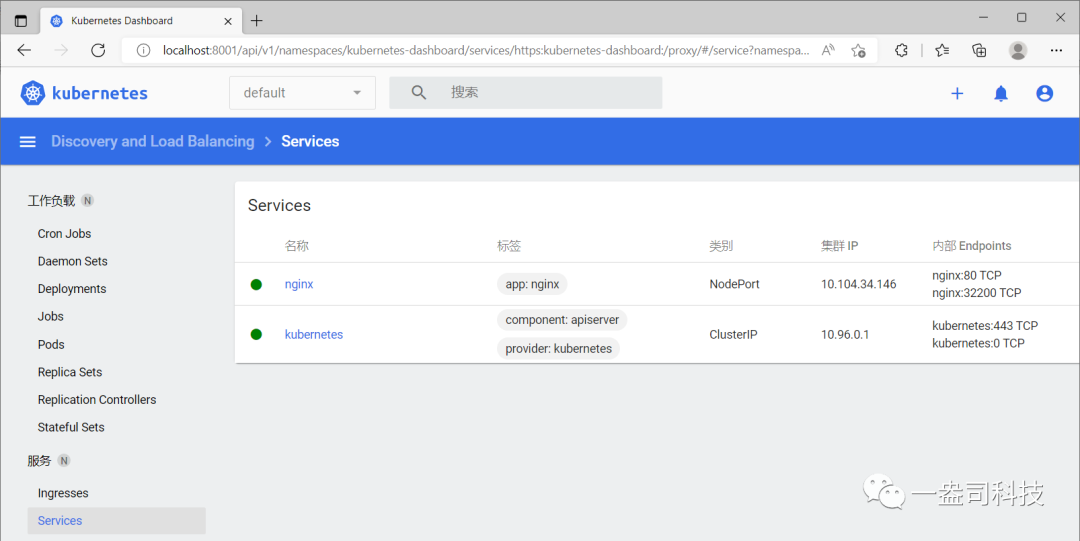Click the Discovery and Load Balancing breadcrumb
The image size is (1080, 541).
pos(153,142)
